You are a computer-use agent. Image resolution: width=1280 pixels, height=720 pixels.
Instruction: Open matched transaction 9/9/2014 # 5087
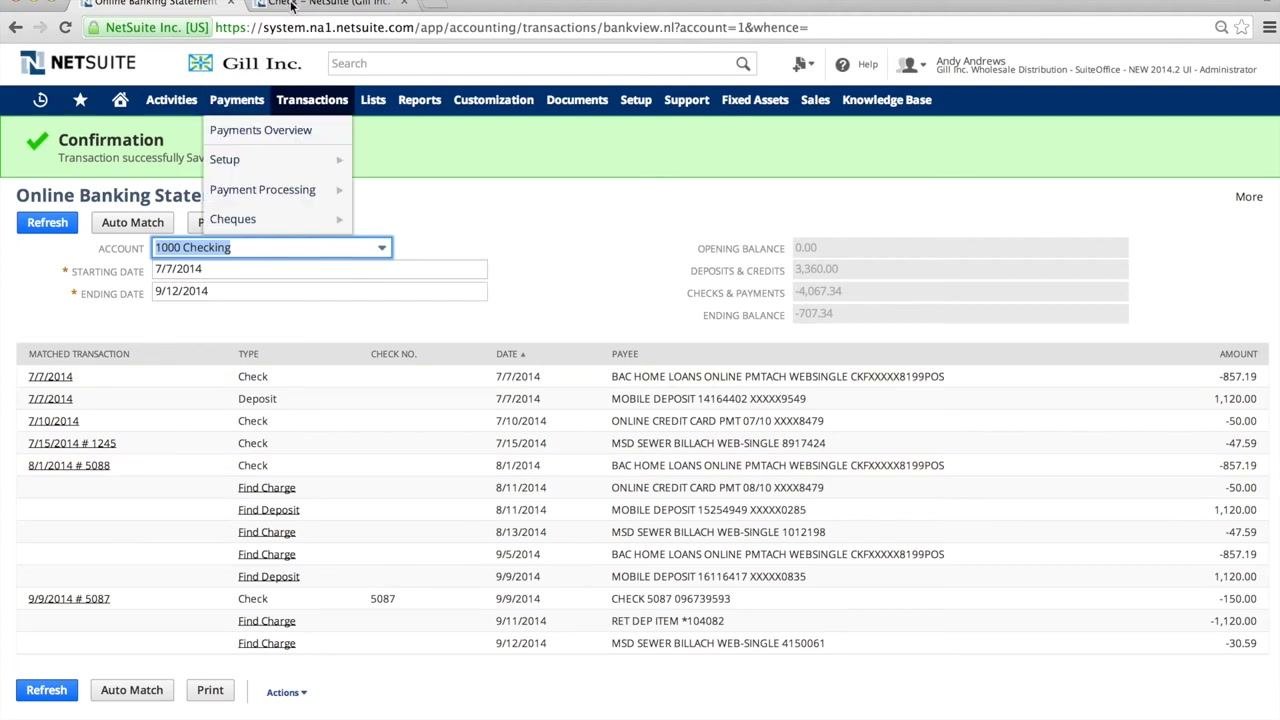coord(69,599)
